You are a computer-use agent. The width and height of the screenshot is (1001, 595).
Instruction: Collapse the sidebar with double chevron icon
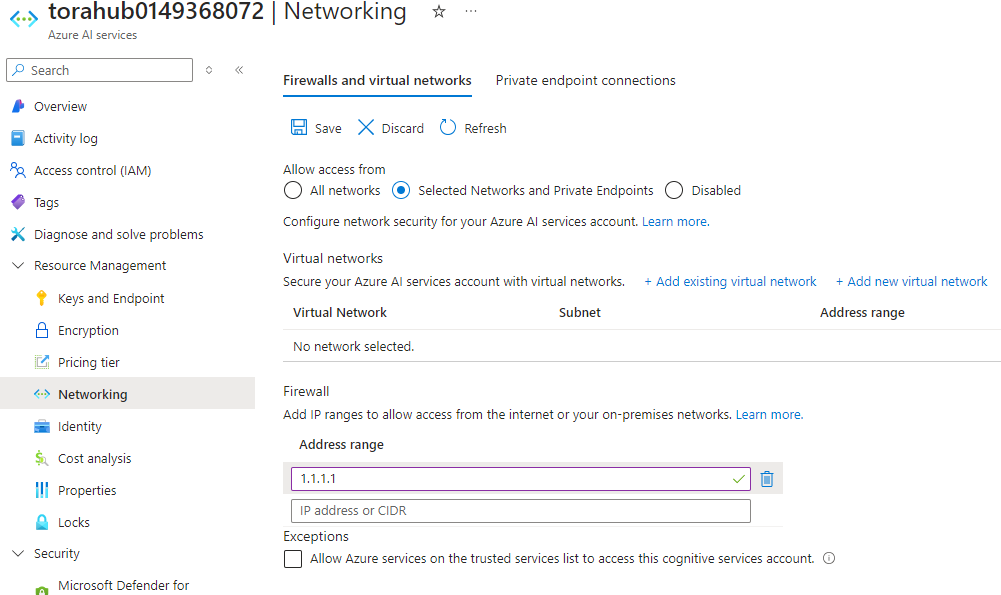(x=239, y=70)
